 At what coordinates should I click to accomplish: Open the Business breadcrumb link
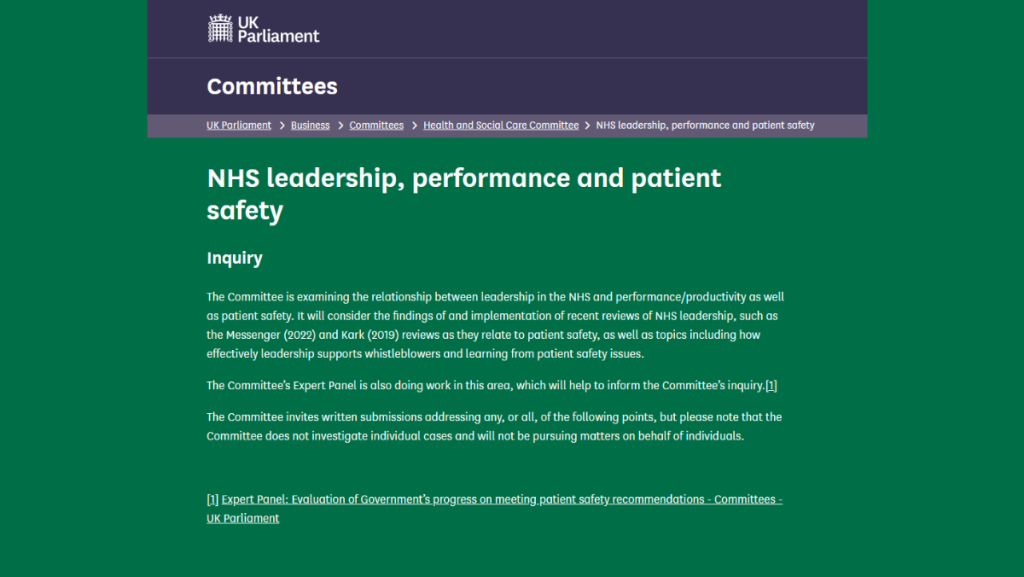310,126
